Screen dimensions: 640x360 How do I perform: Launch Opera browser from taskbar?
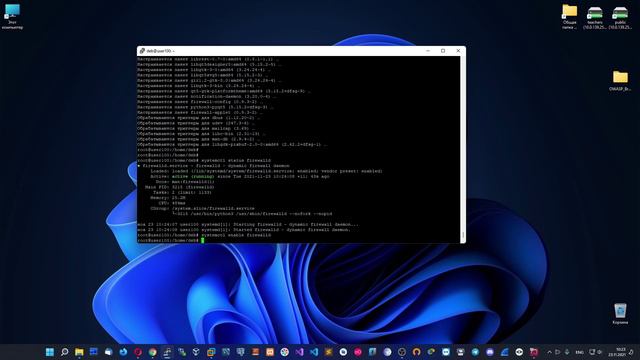(138, 352)
